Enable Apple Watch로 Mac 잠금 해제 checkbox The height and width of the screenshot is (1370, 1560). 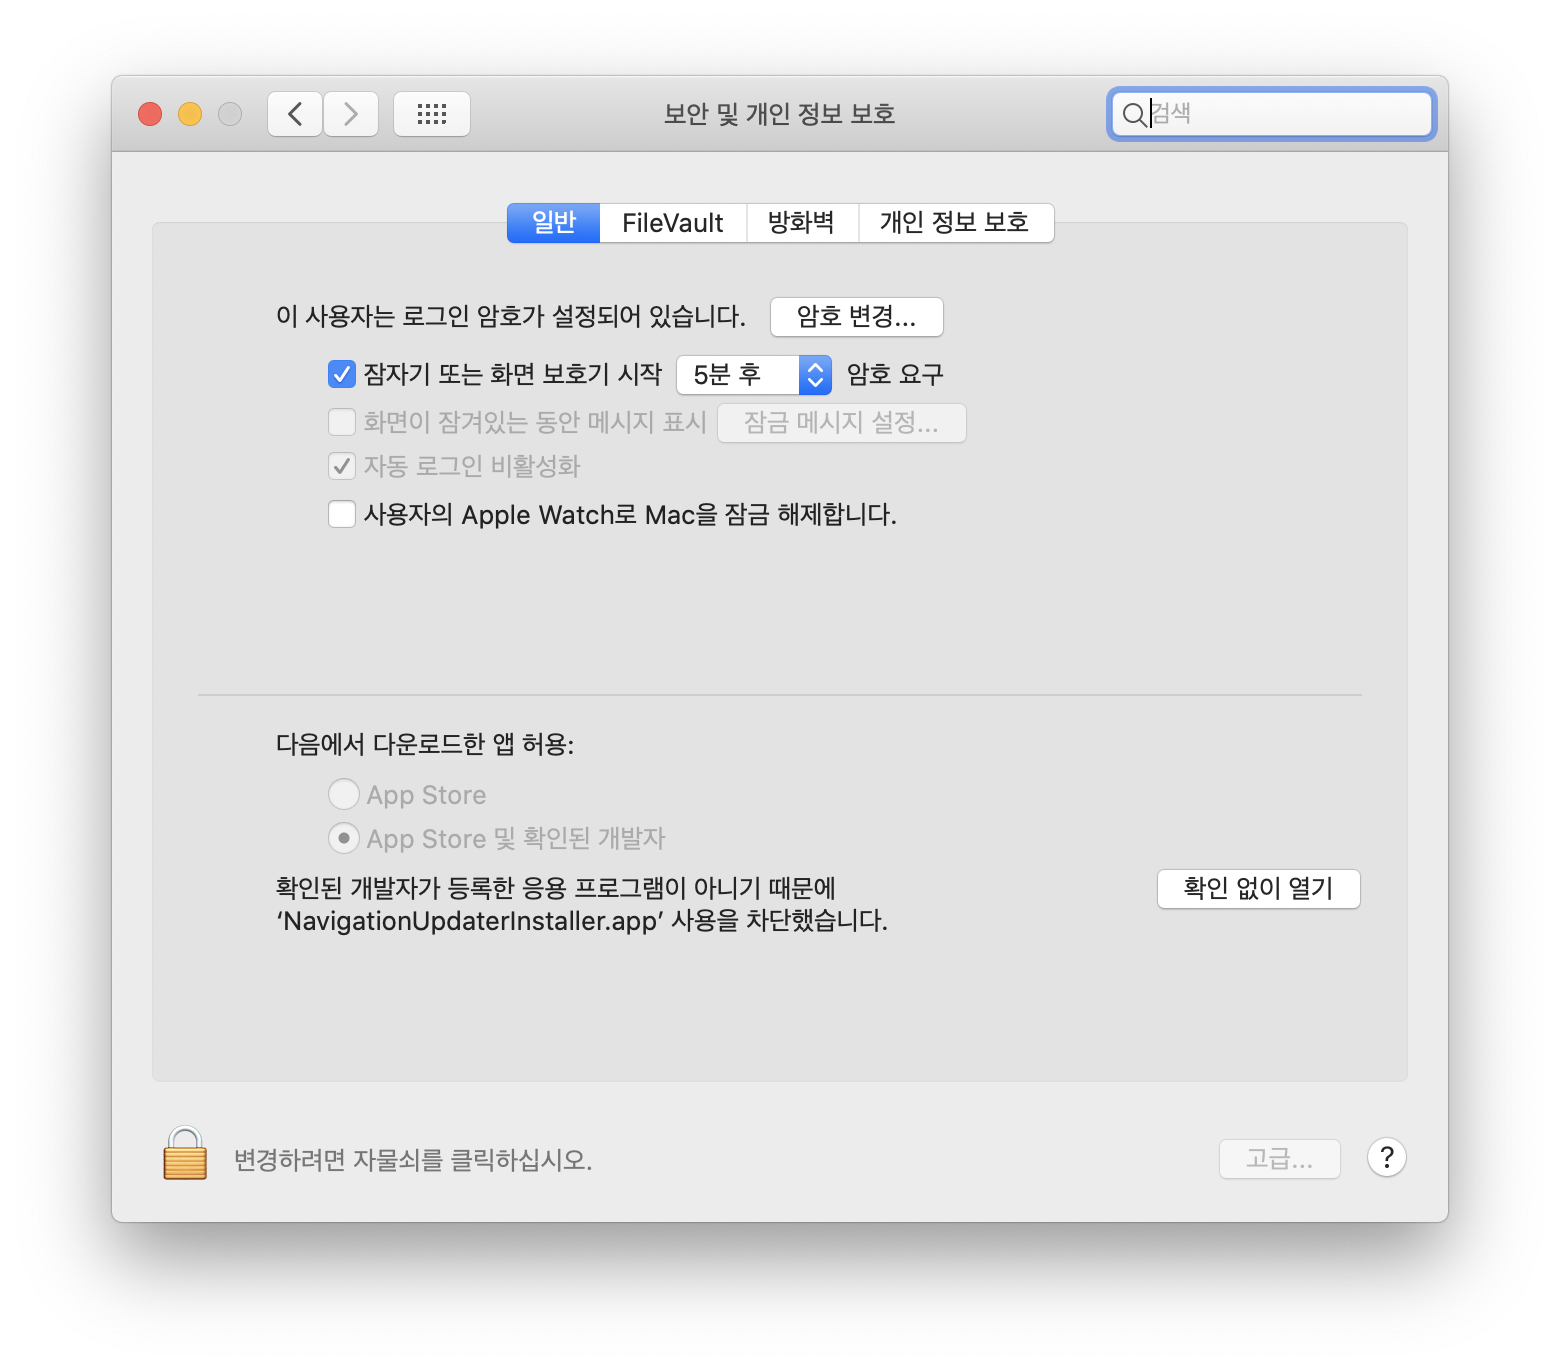pos(342,514)
